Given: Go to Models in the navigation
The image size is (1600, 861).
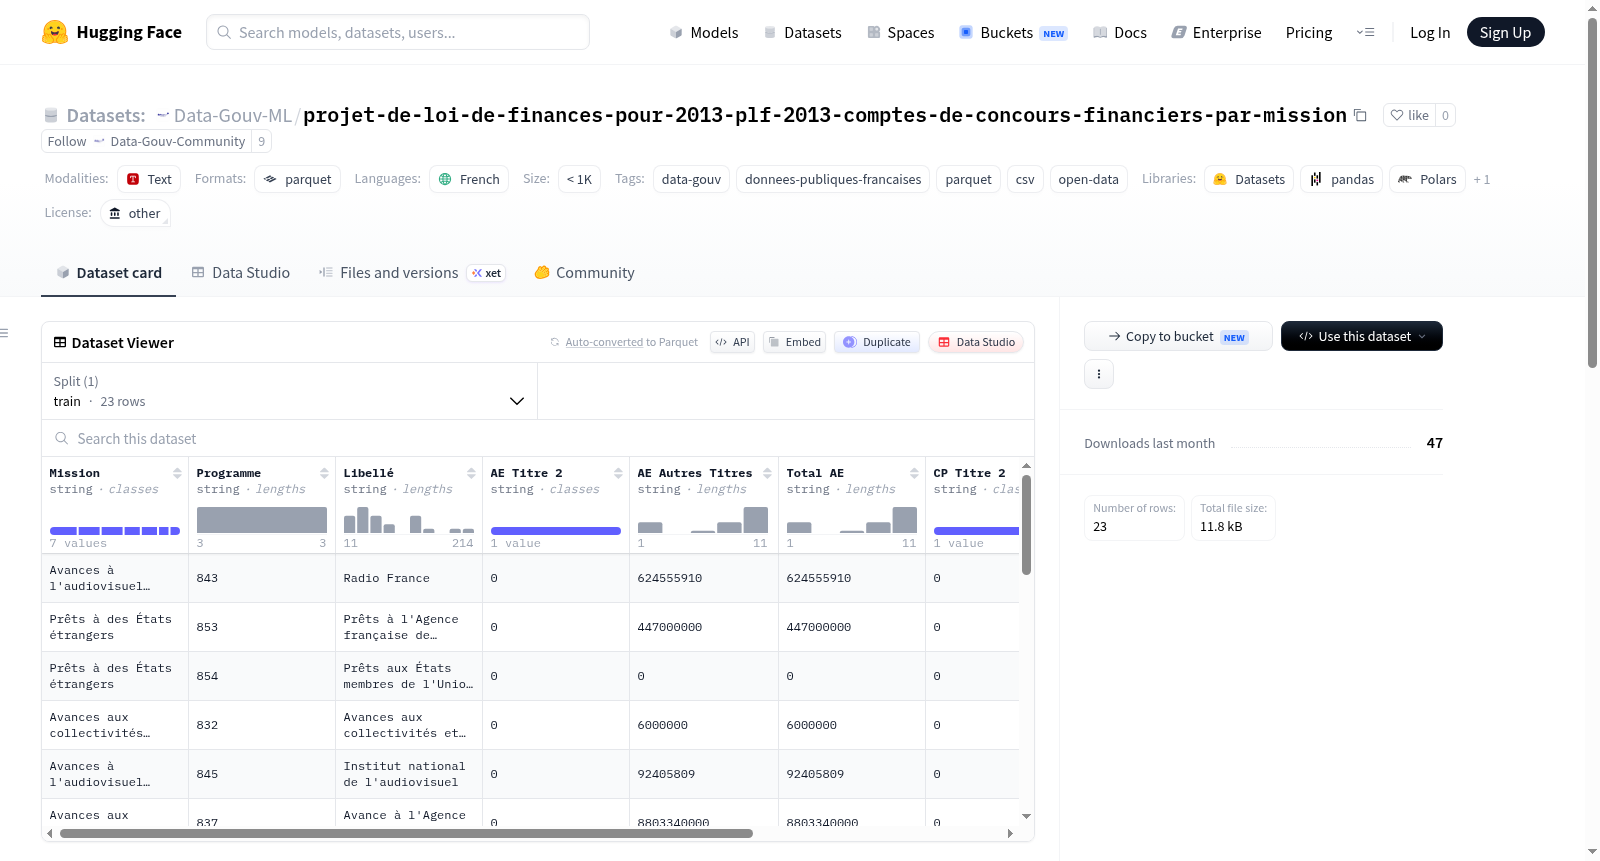Looking at the screenshot, I should click(704, 32).
